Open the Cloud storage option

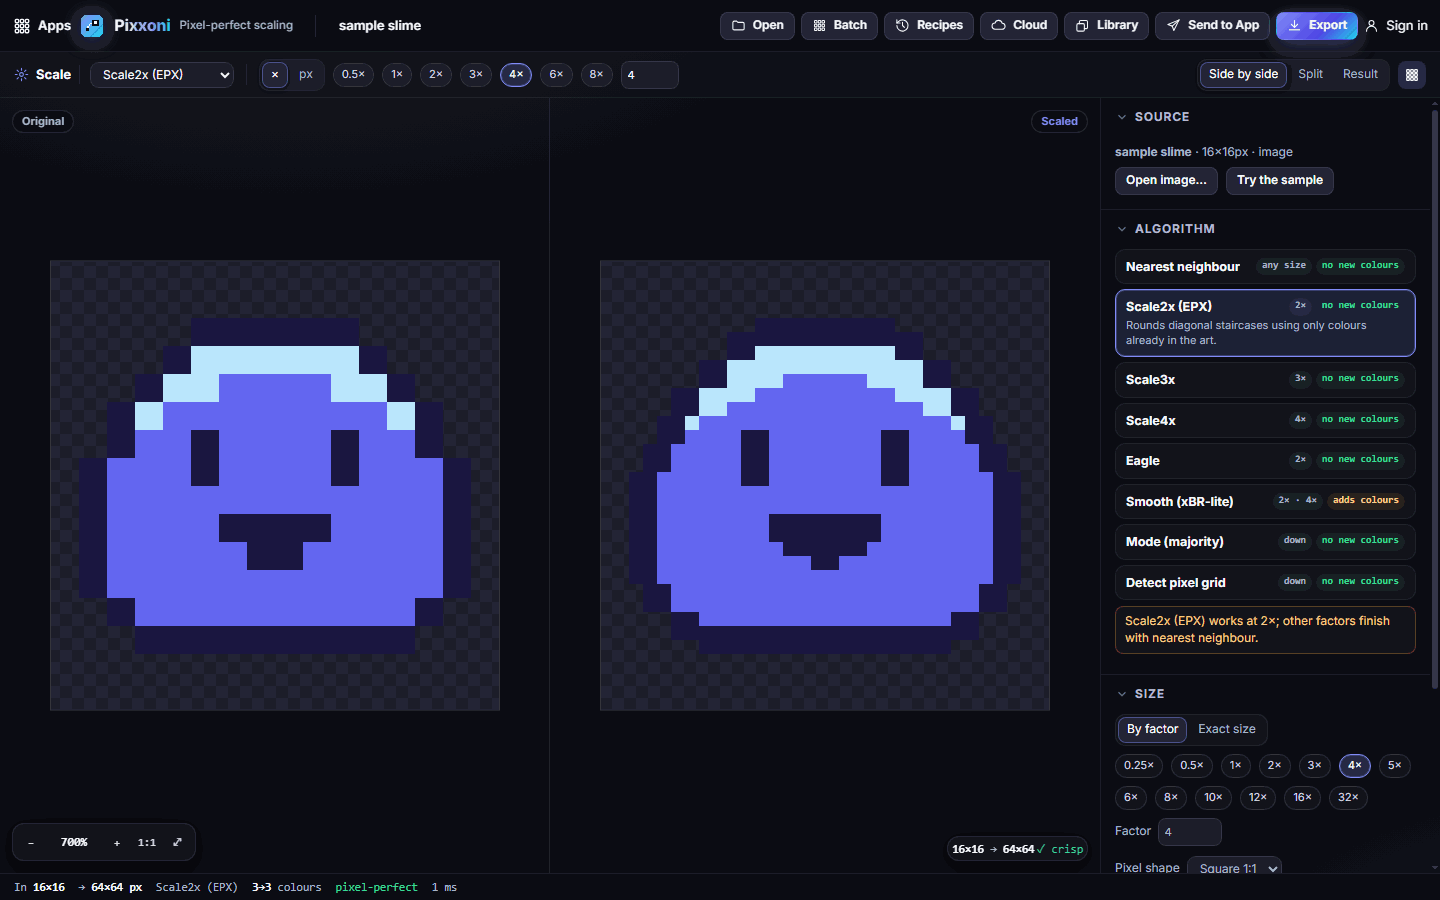click(1019, 26)
